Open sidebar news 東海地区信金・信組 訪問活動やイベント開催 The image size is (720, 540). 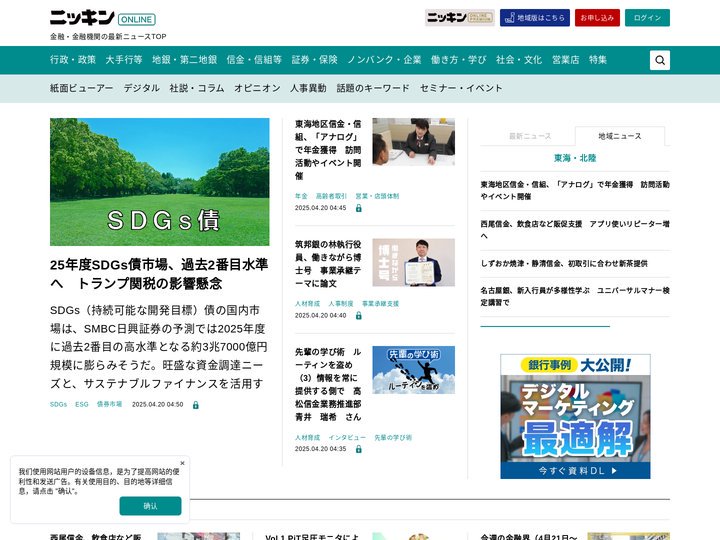point(575,190)
